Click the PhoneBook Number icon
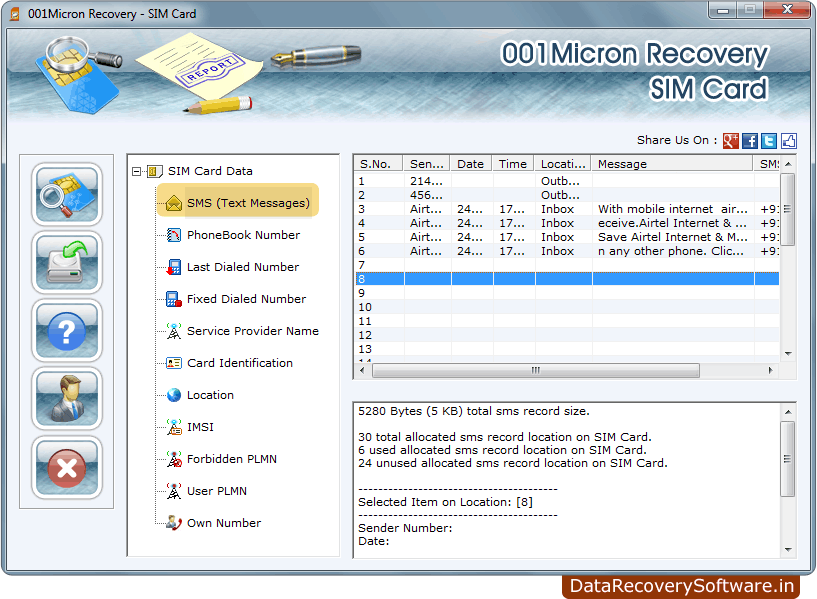Screen dimensions: 817x599 (x=174, y=235)
